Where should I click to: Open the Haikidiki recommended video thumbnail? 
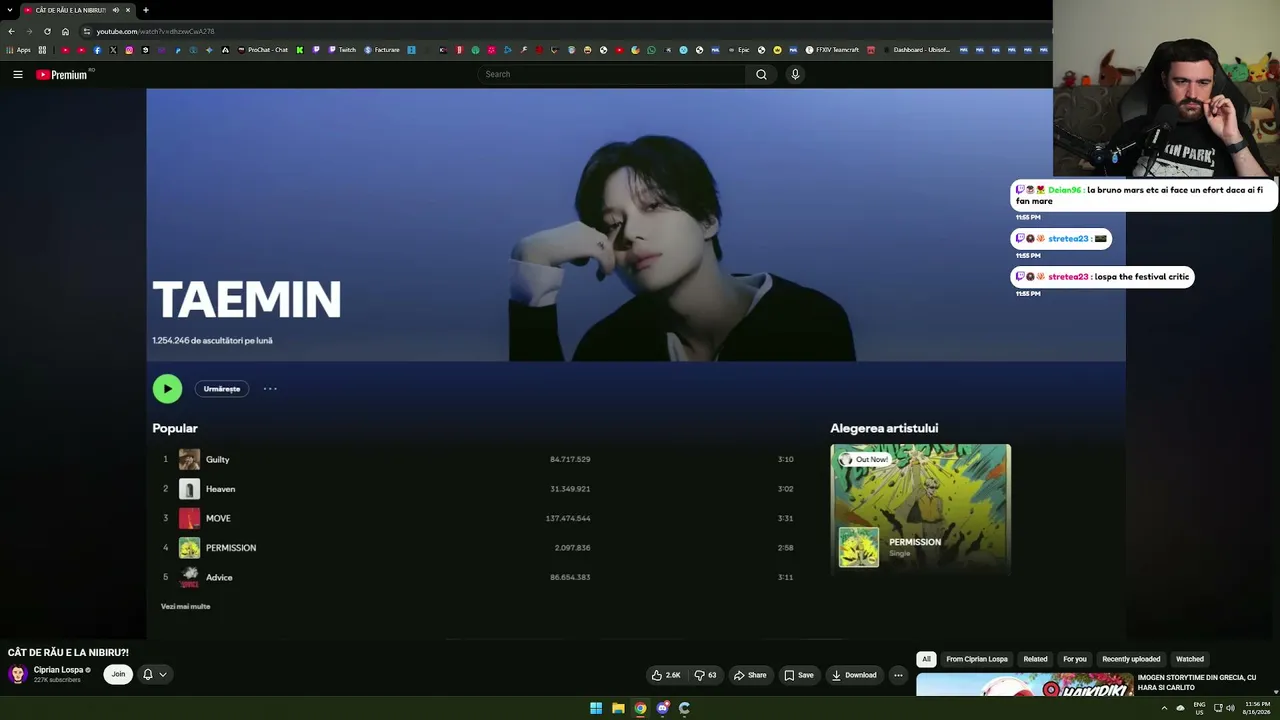click(1024, 685)
